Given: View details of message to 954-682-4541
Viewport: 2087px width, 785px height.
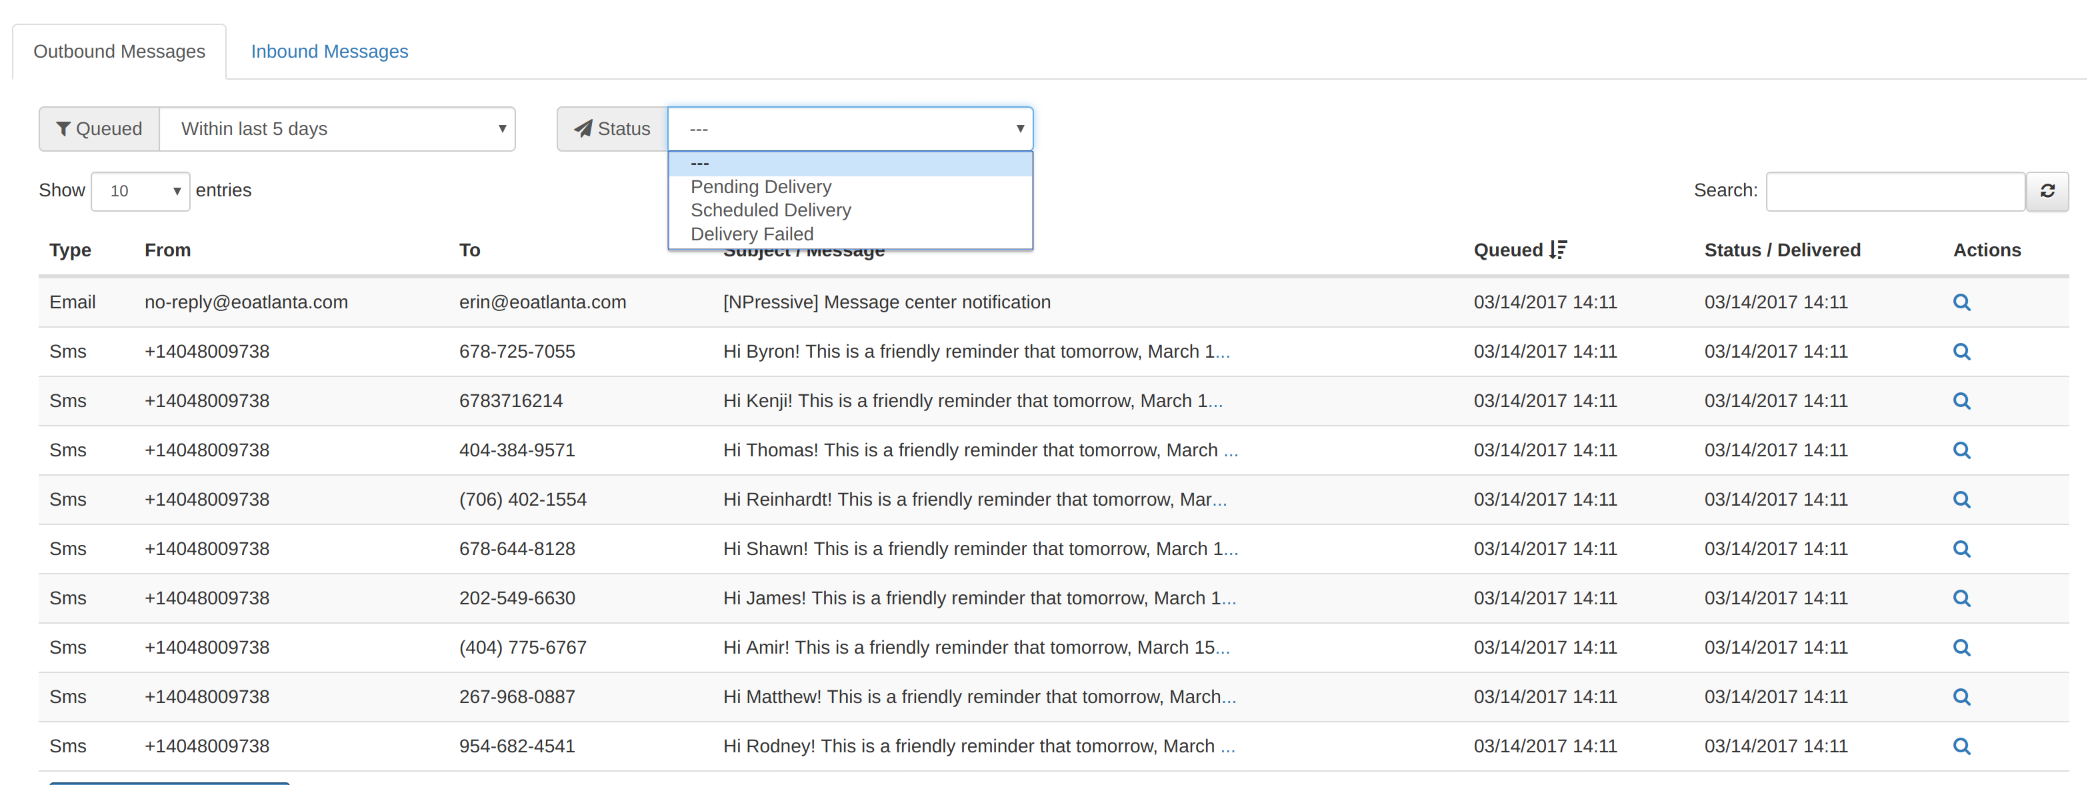Looking at the screenshot, I should point(1961,746).
